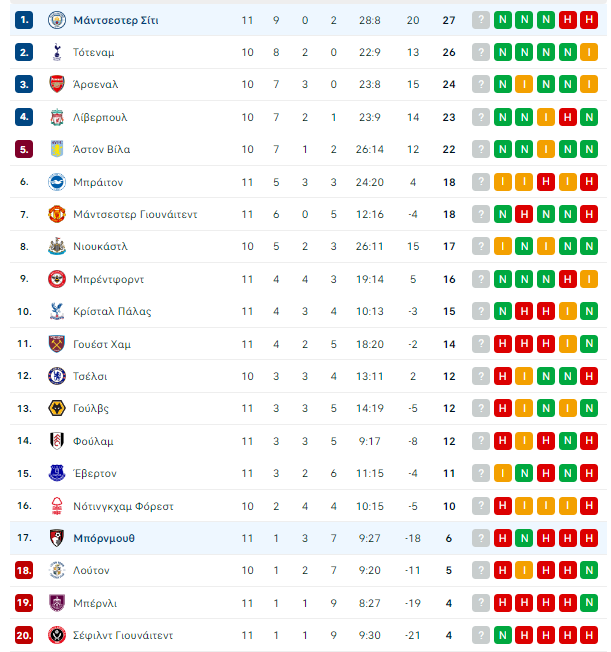The image size is (611, 652).
Task: Click the Brentford club crest
Action: 57,279
